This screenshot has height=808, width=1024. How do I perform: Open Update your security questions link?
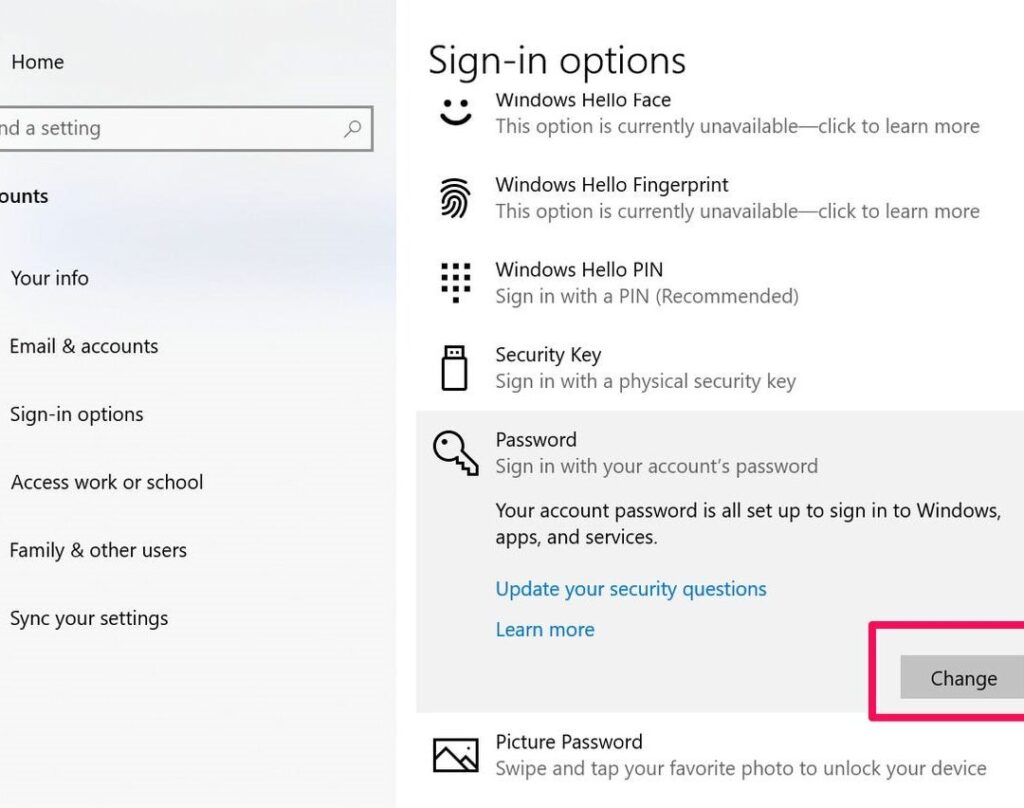pos(631,589)
